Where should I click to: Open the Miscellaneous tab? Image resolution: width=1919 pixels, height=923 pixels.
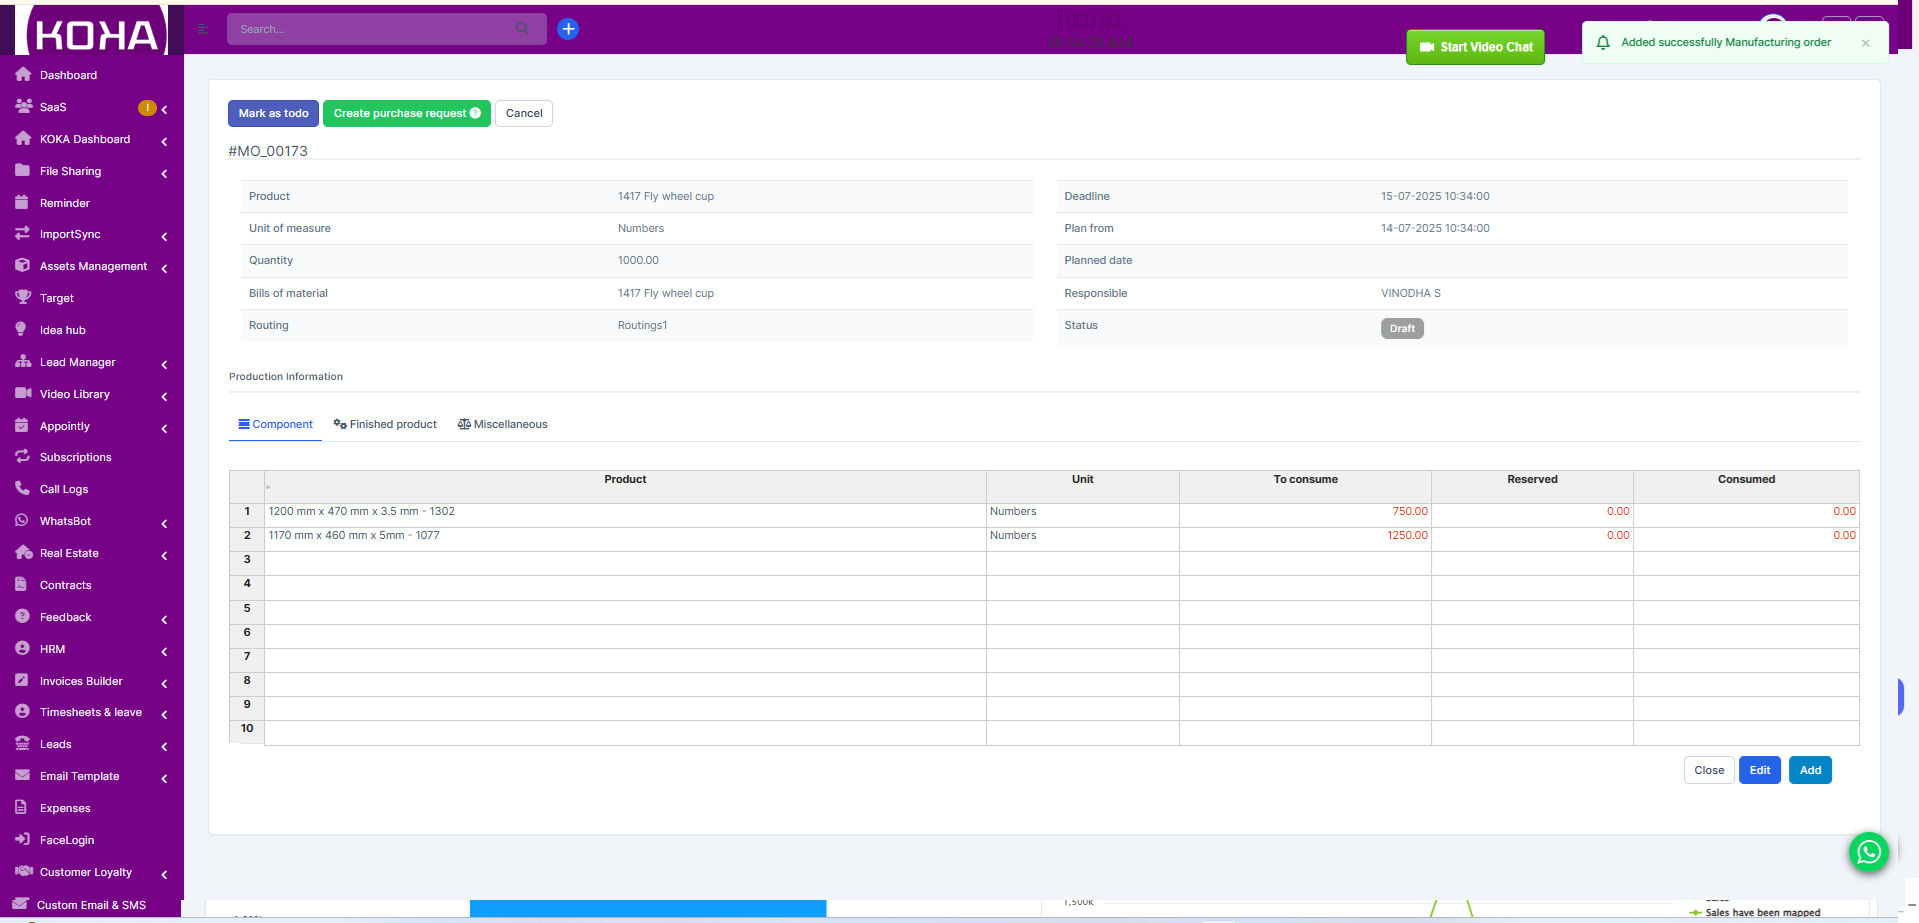click(502, 424)
